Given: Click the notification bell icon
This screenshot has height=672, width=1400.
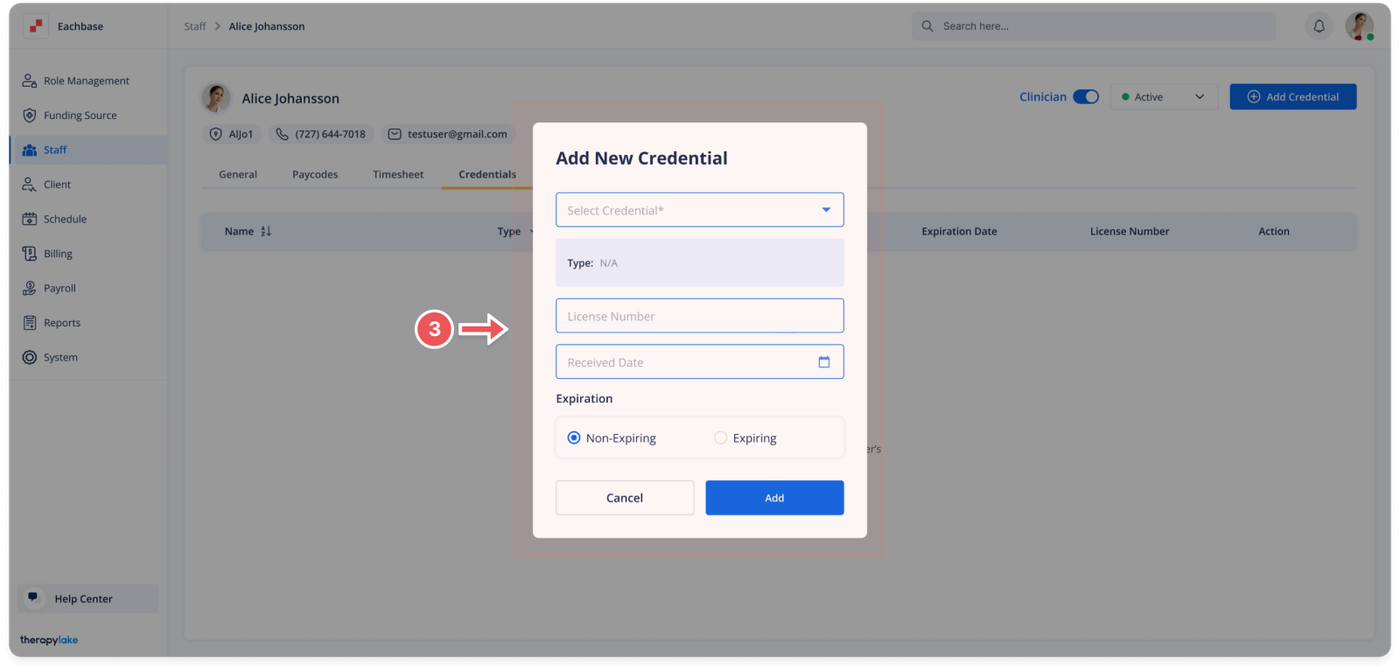Looking at the screenshot, I should tap(1319, 26).
